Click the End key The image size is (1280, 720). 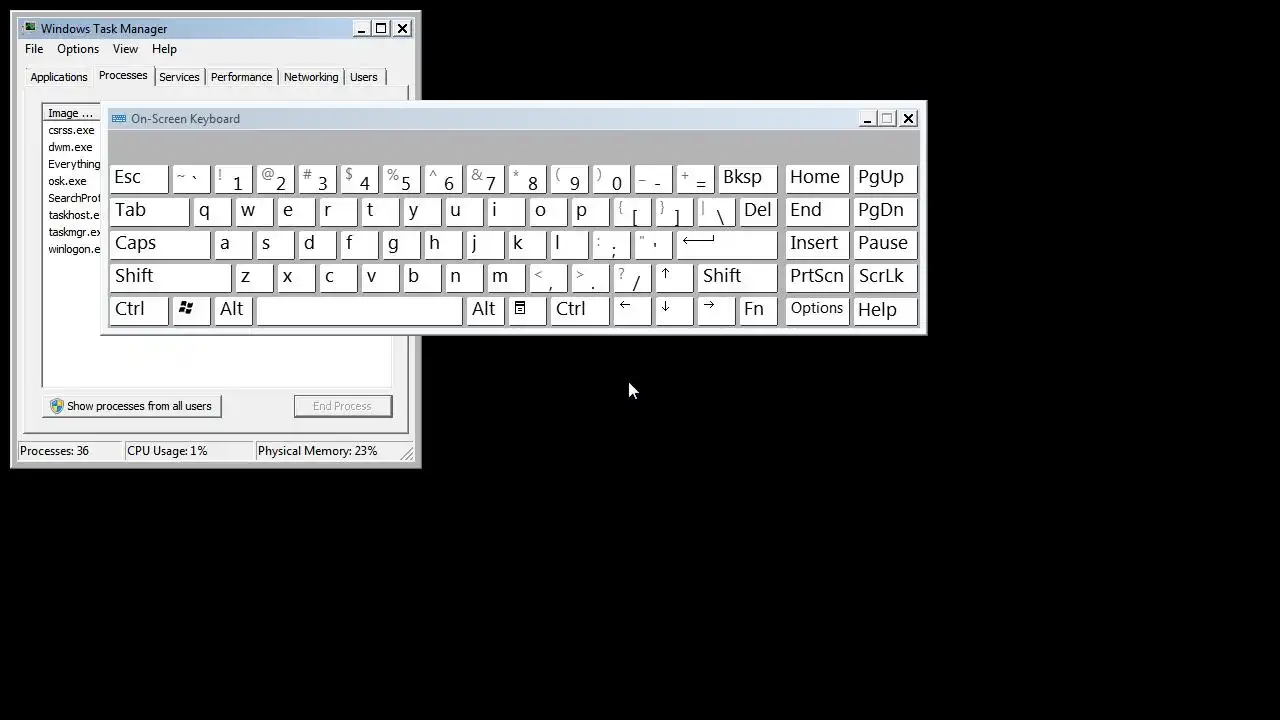(817, 211)
